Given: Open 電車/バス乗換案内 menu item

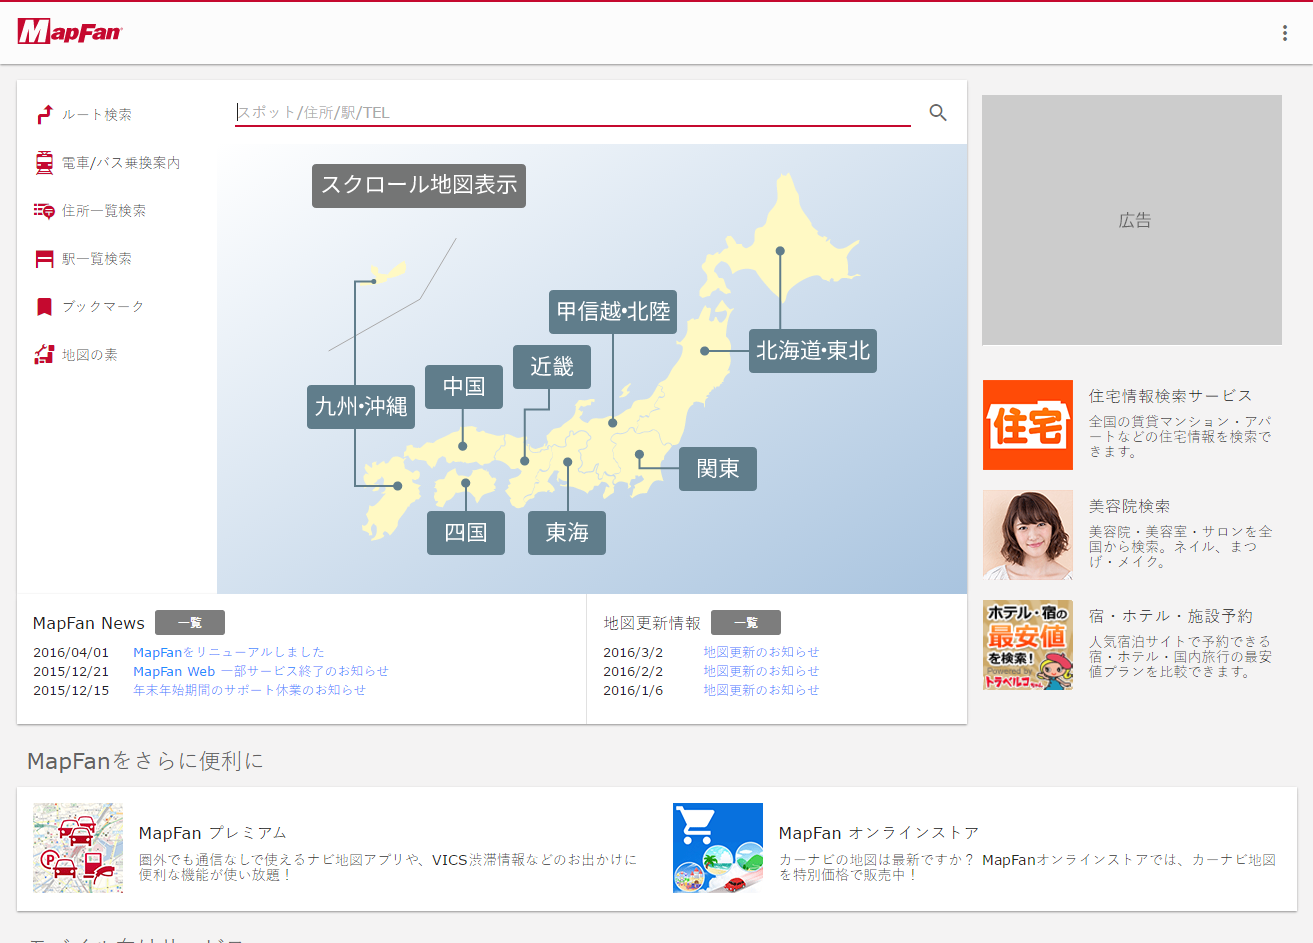Looking at the screenshot, I should [x=121, y=163].
